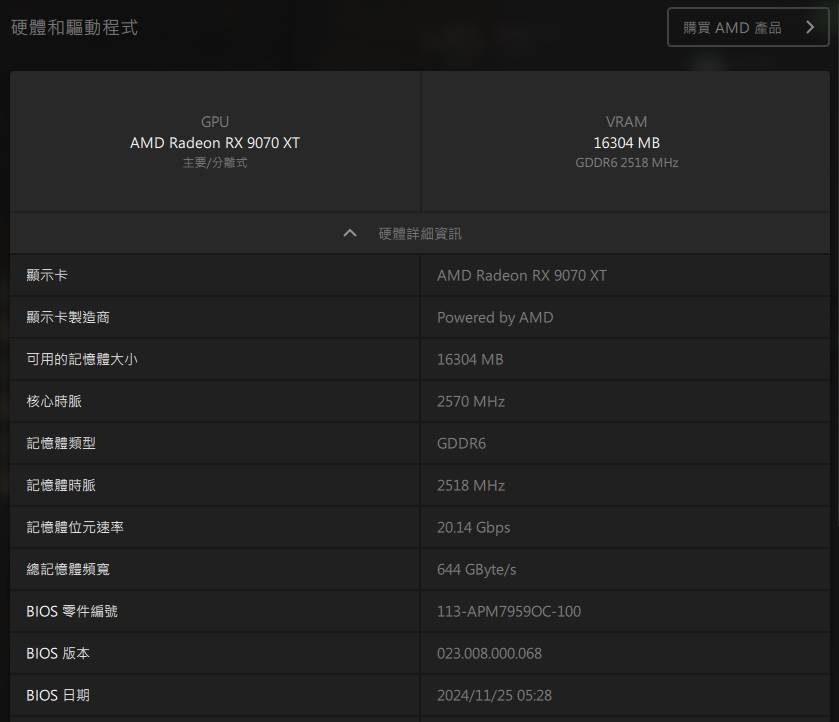Select the 記憶體類型 row label
The width and height of the screenshot is (839, 722).
tap(61, 443)
